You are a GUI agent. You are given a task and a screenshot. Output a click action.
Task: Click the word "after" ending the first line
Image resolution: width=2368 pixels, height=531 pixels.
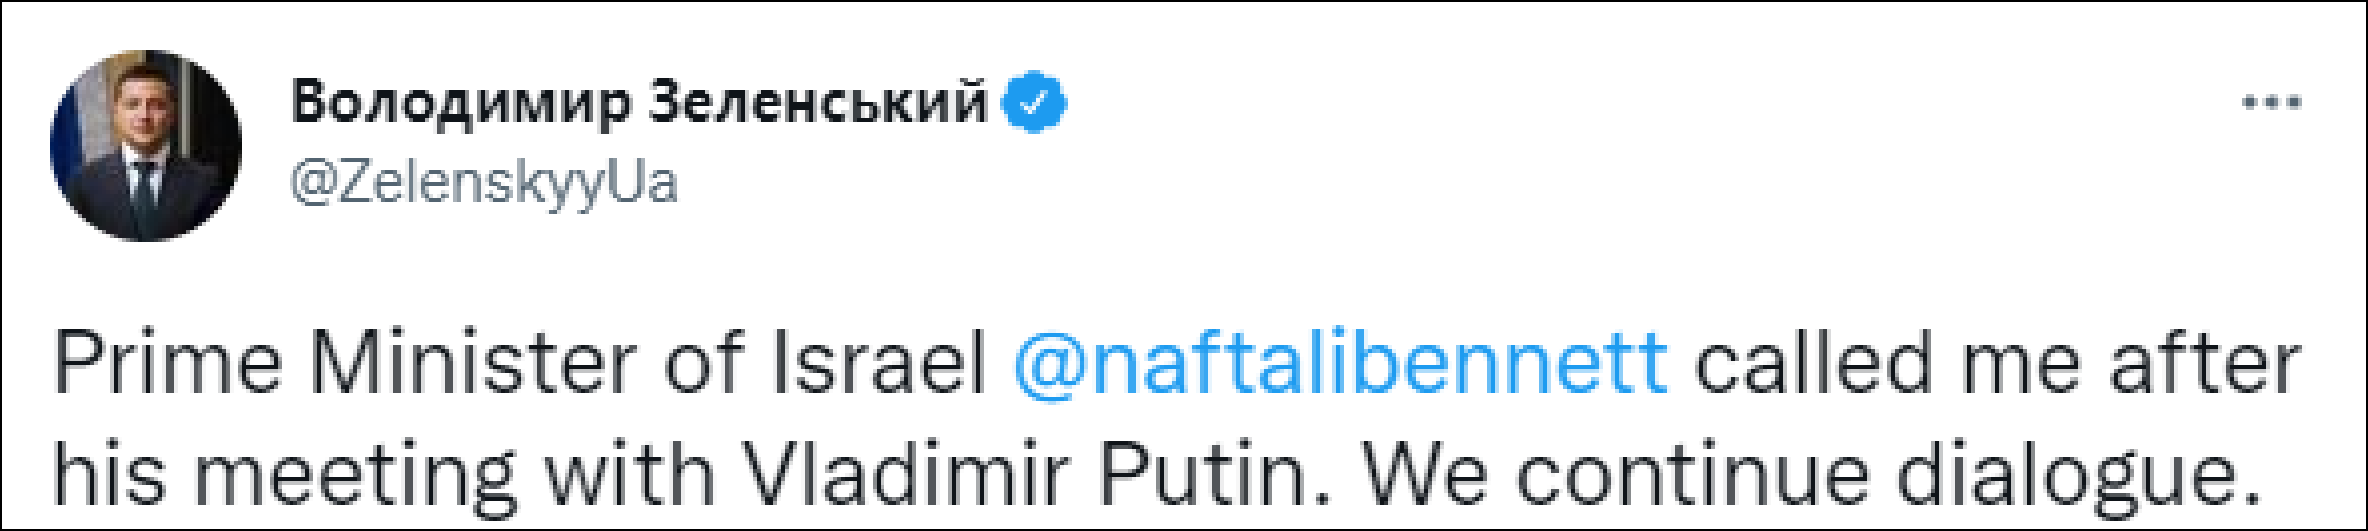point(2204,362)
